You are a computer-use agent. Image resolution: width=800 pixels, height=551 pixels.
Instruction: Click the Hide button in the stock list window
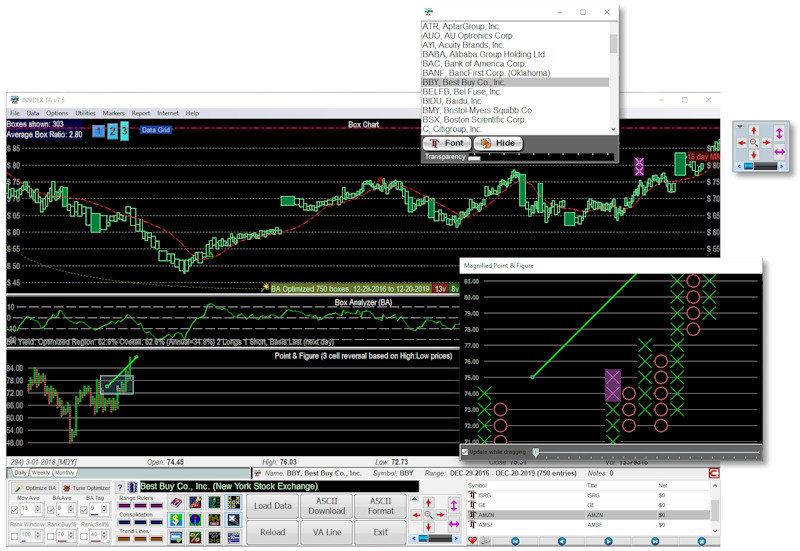click(498, 143)
